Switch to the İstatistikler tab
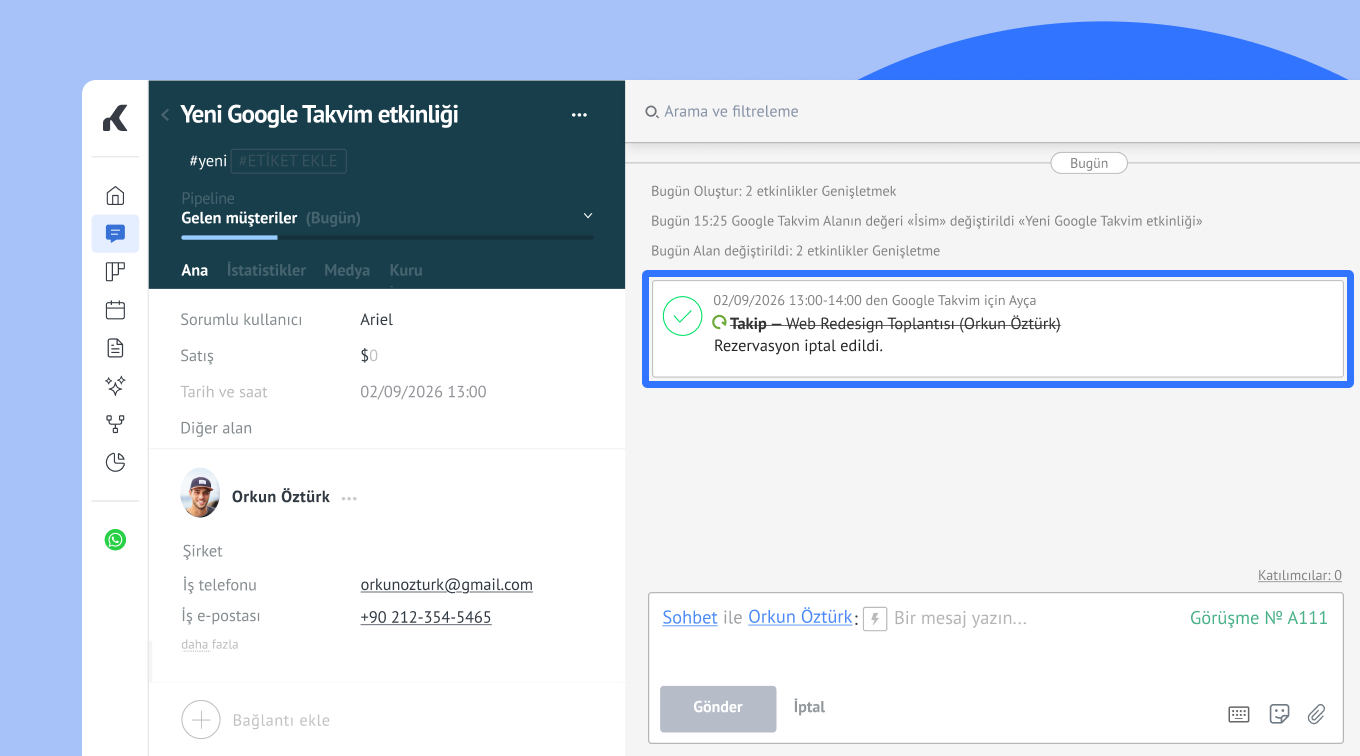The height and width of the screenshot is (756, 1360). click(x=266, y=270)
